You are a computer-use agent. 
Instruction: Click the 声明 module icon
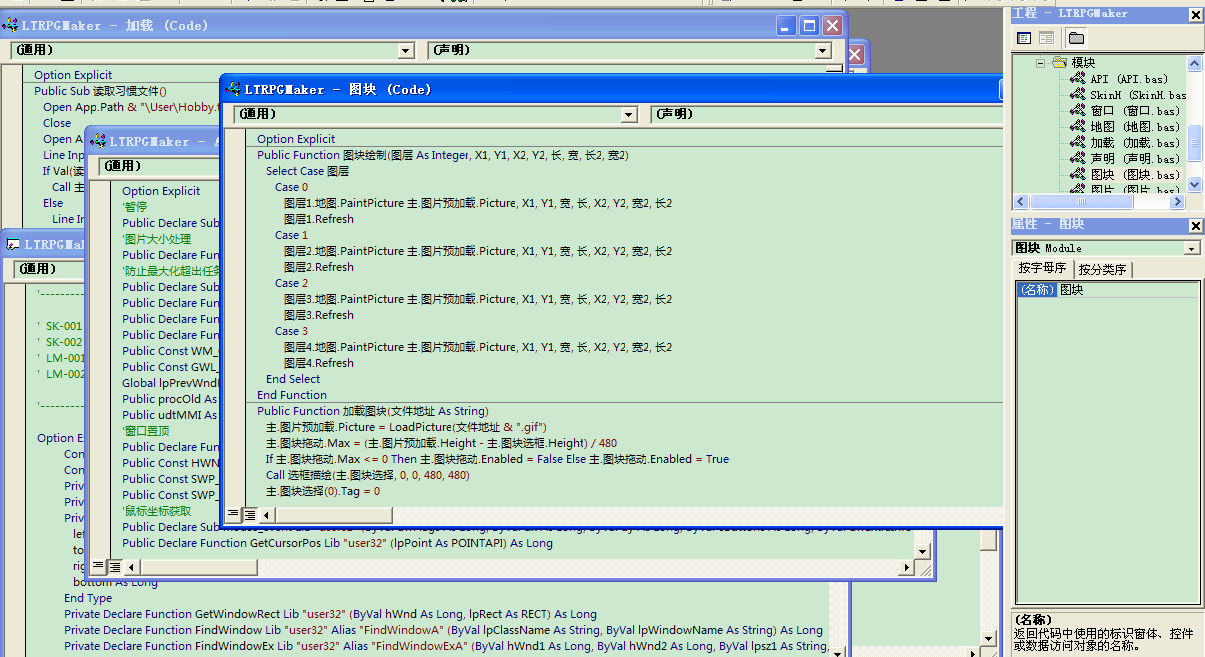pos(1078,159)
